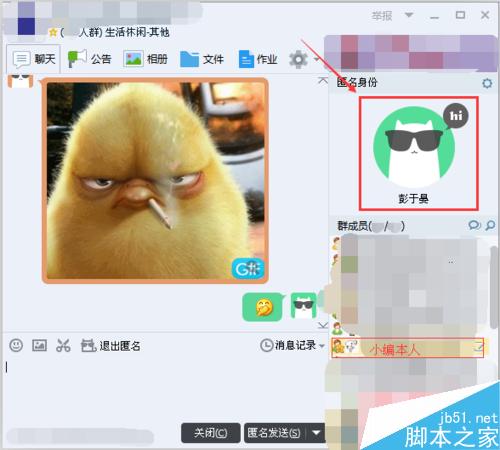The width and height of the screenshot is (500, 450).
Task: Open the title bar dropdown arrow next to 举报
Action: point(409,15)
